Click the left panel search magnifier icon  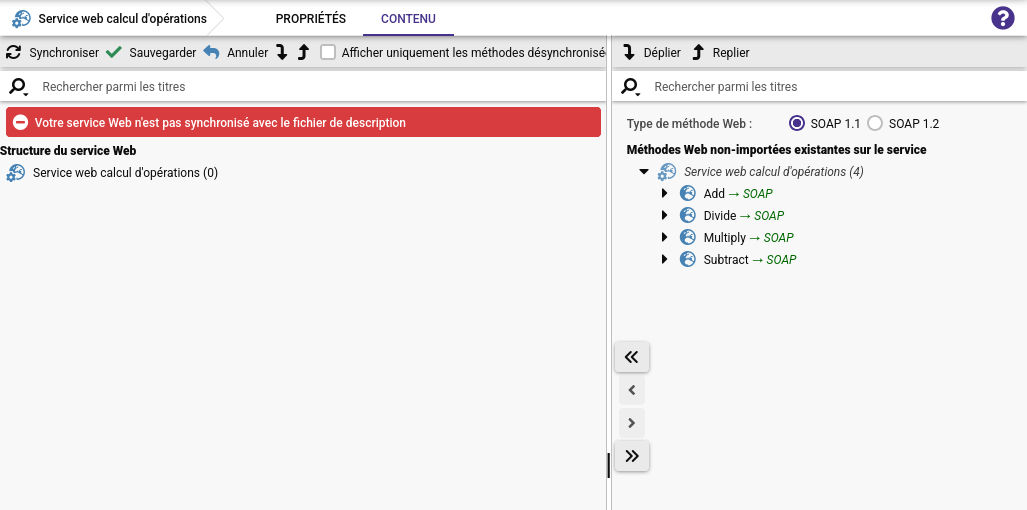(17, 87)
